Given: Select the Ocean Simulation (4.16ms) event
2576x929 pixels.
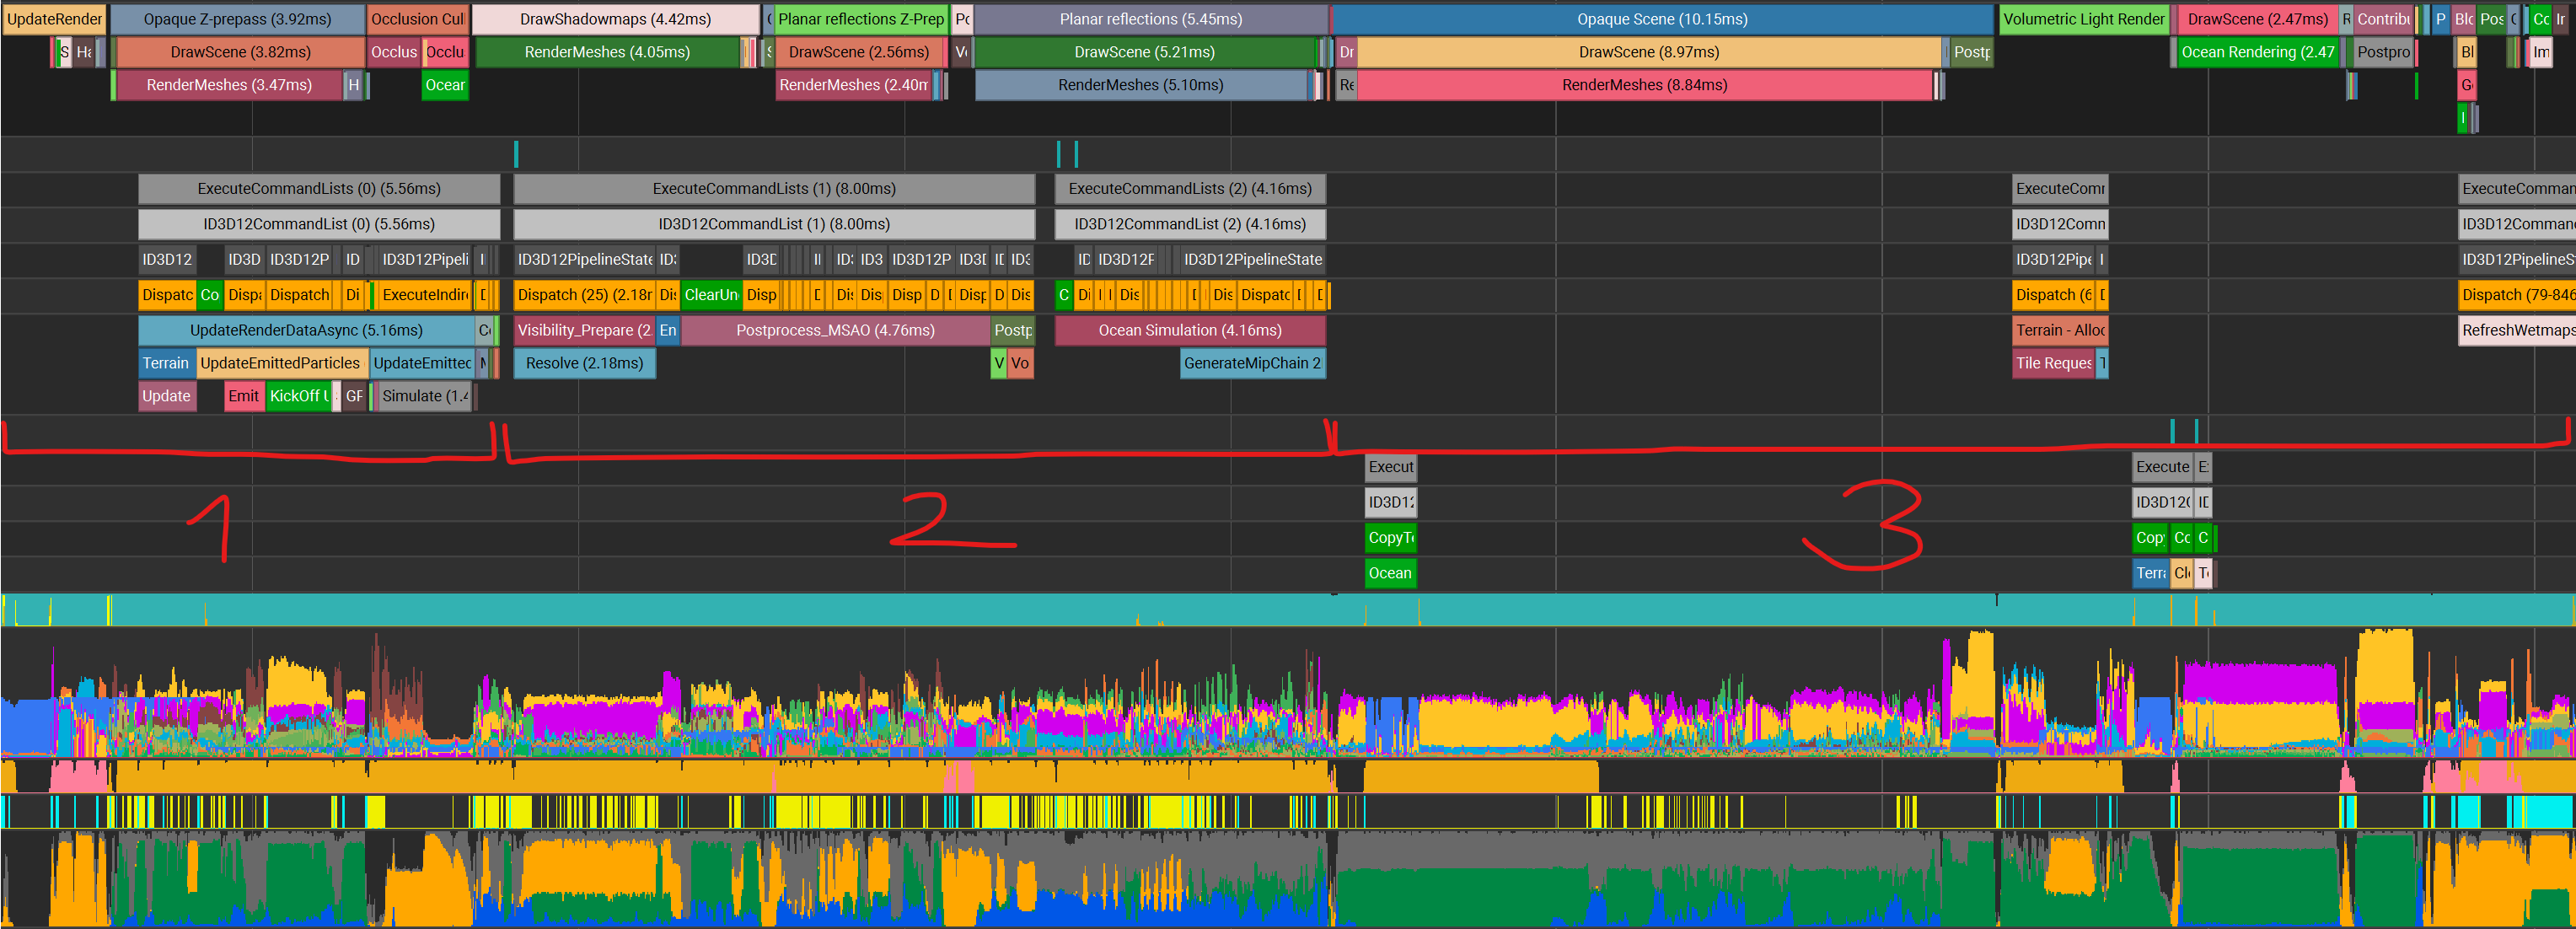Looking at the screenshot, I should tap(1190, 330).
